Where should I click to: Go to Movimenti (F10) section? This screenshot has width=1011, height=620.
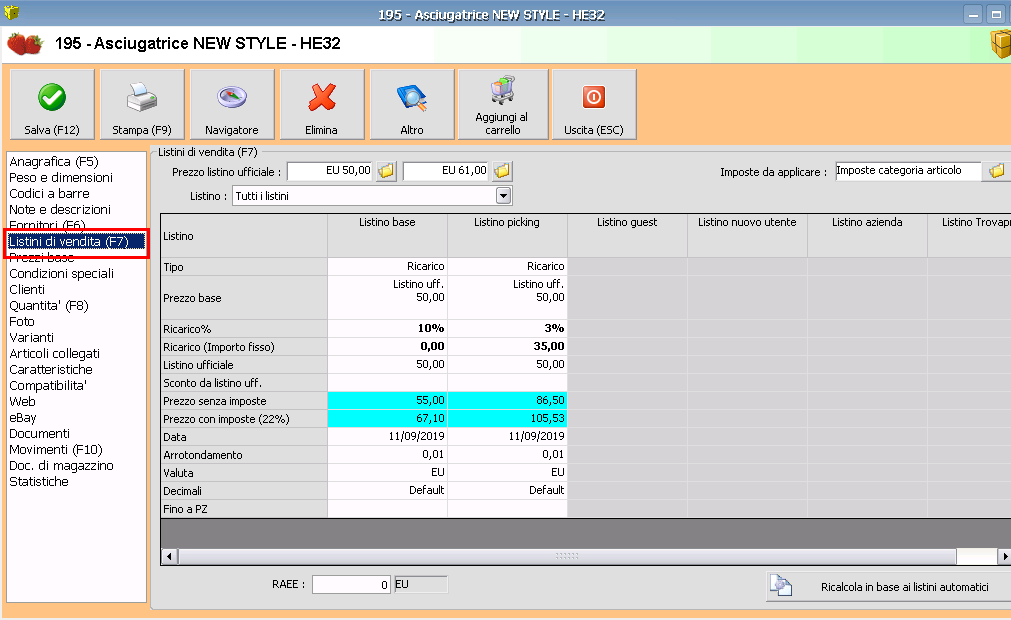[56, 449]
